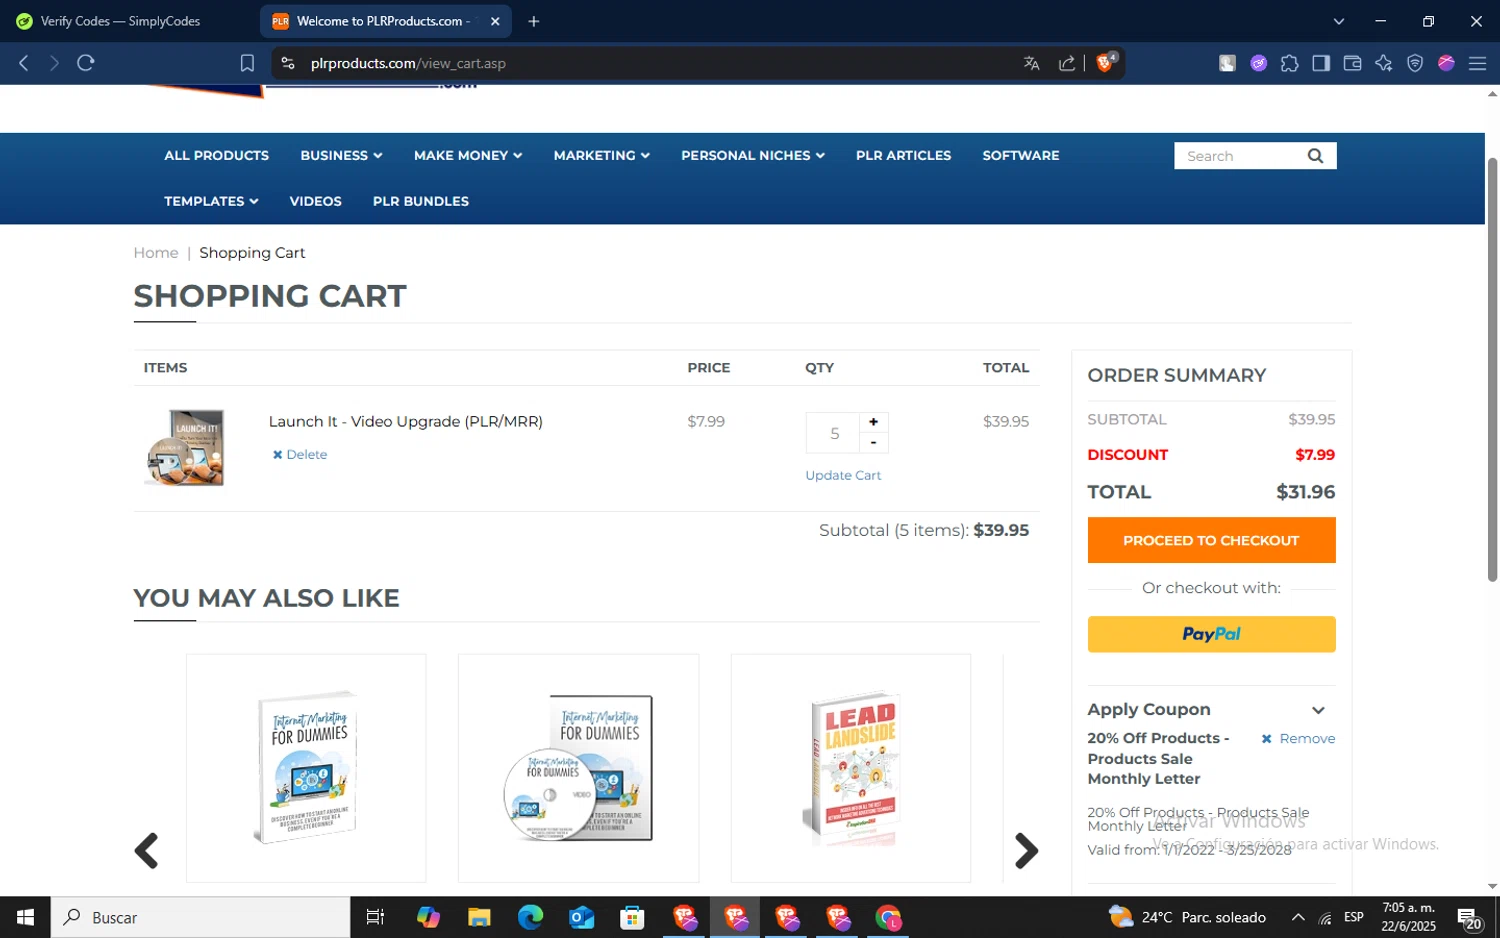Click the VPN shield icon in the toolbar
The image size is (1500, 938).
1415,63
